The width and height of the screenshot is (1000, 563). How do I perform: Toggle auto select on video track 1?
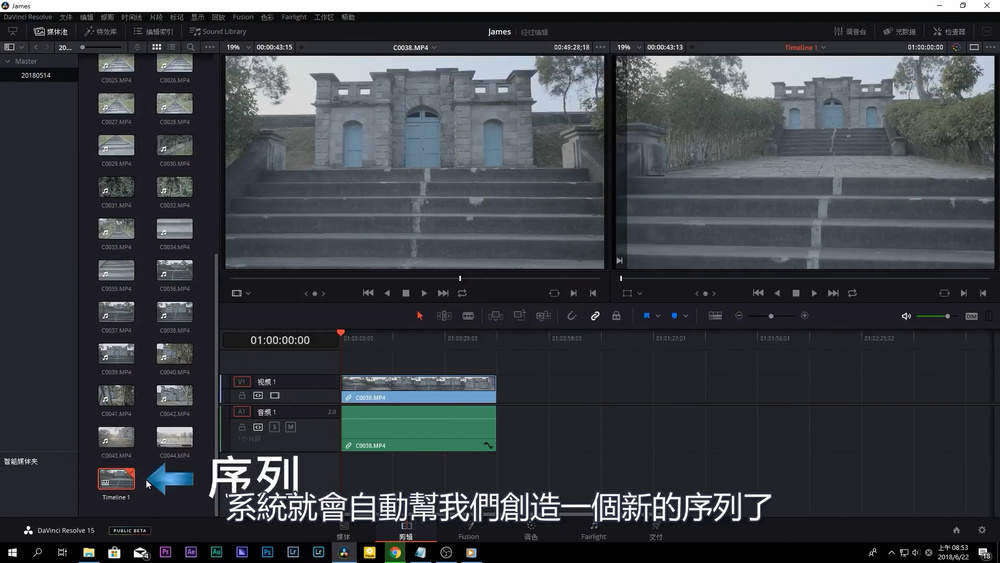[258, 396]
